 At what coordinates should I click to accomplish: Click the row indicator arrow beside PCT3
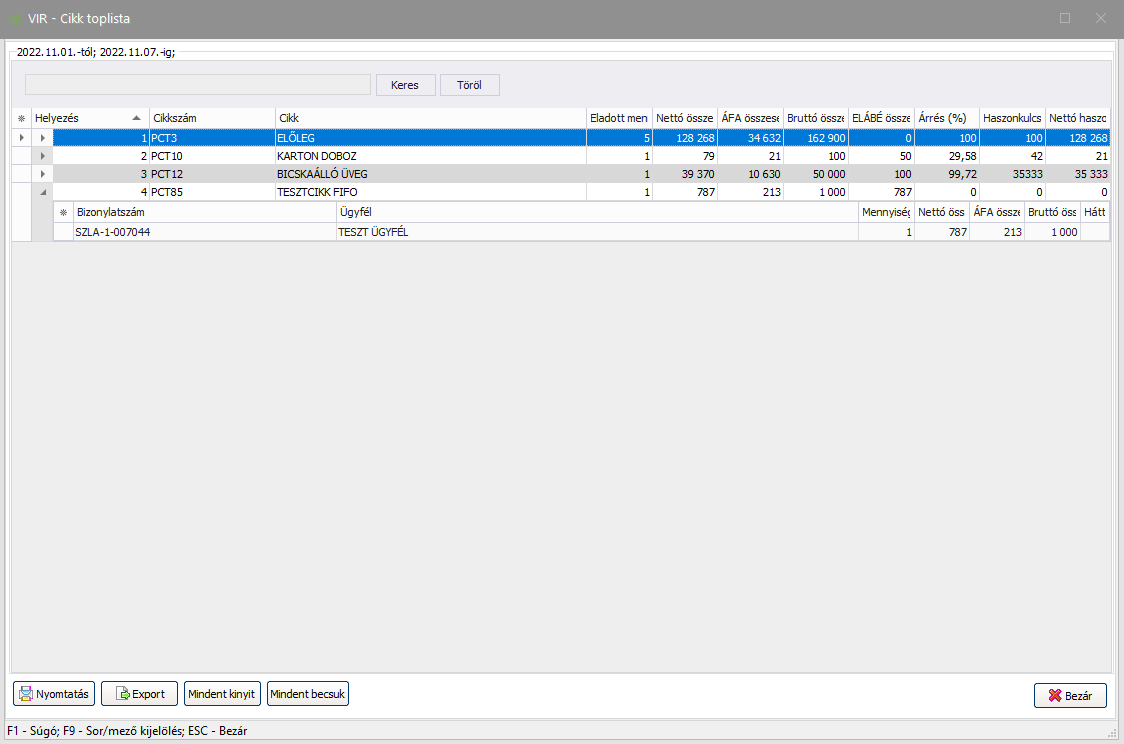[x=21, y=137]
